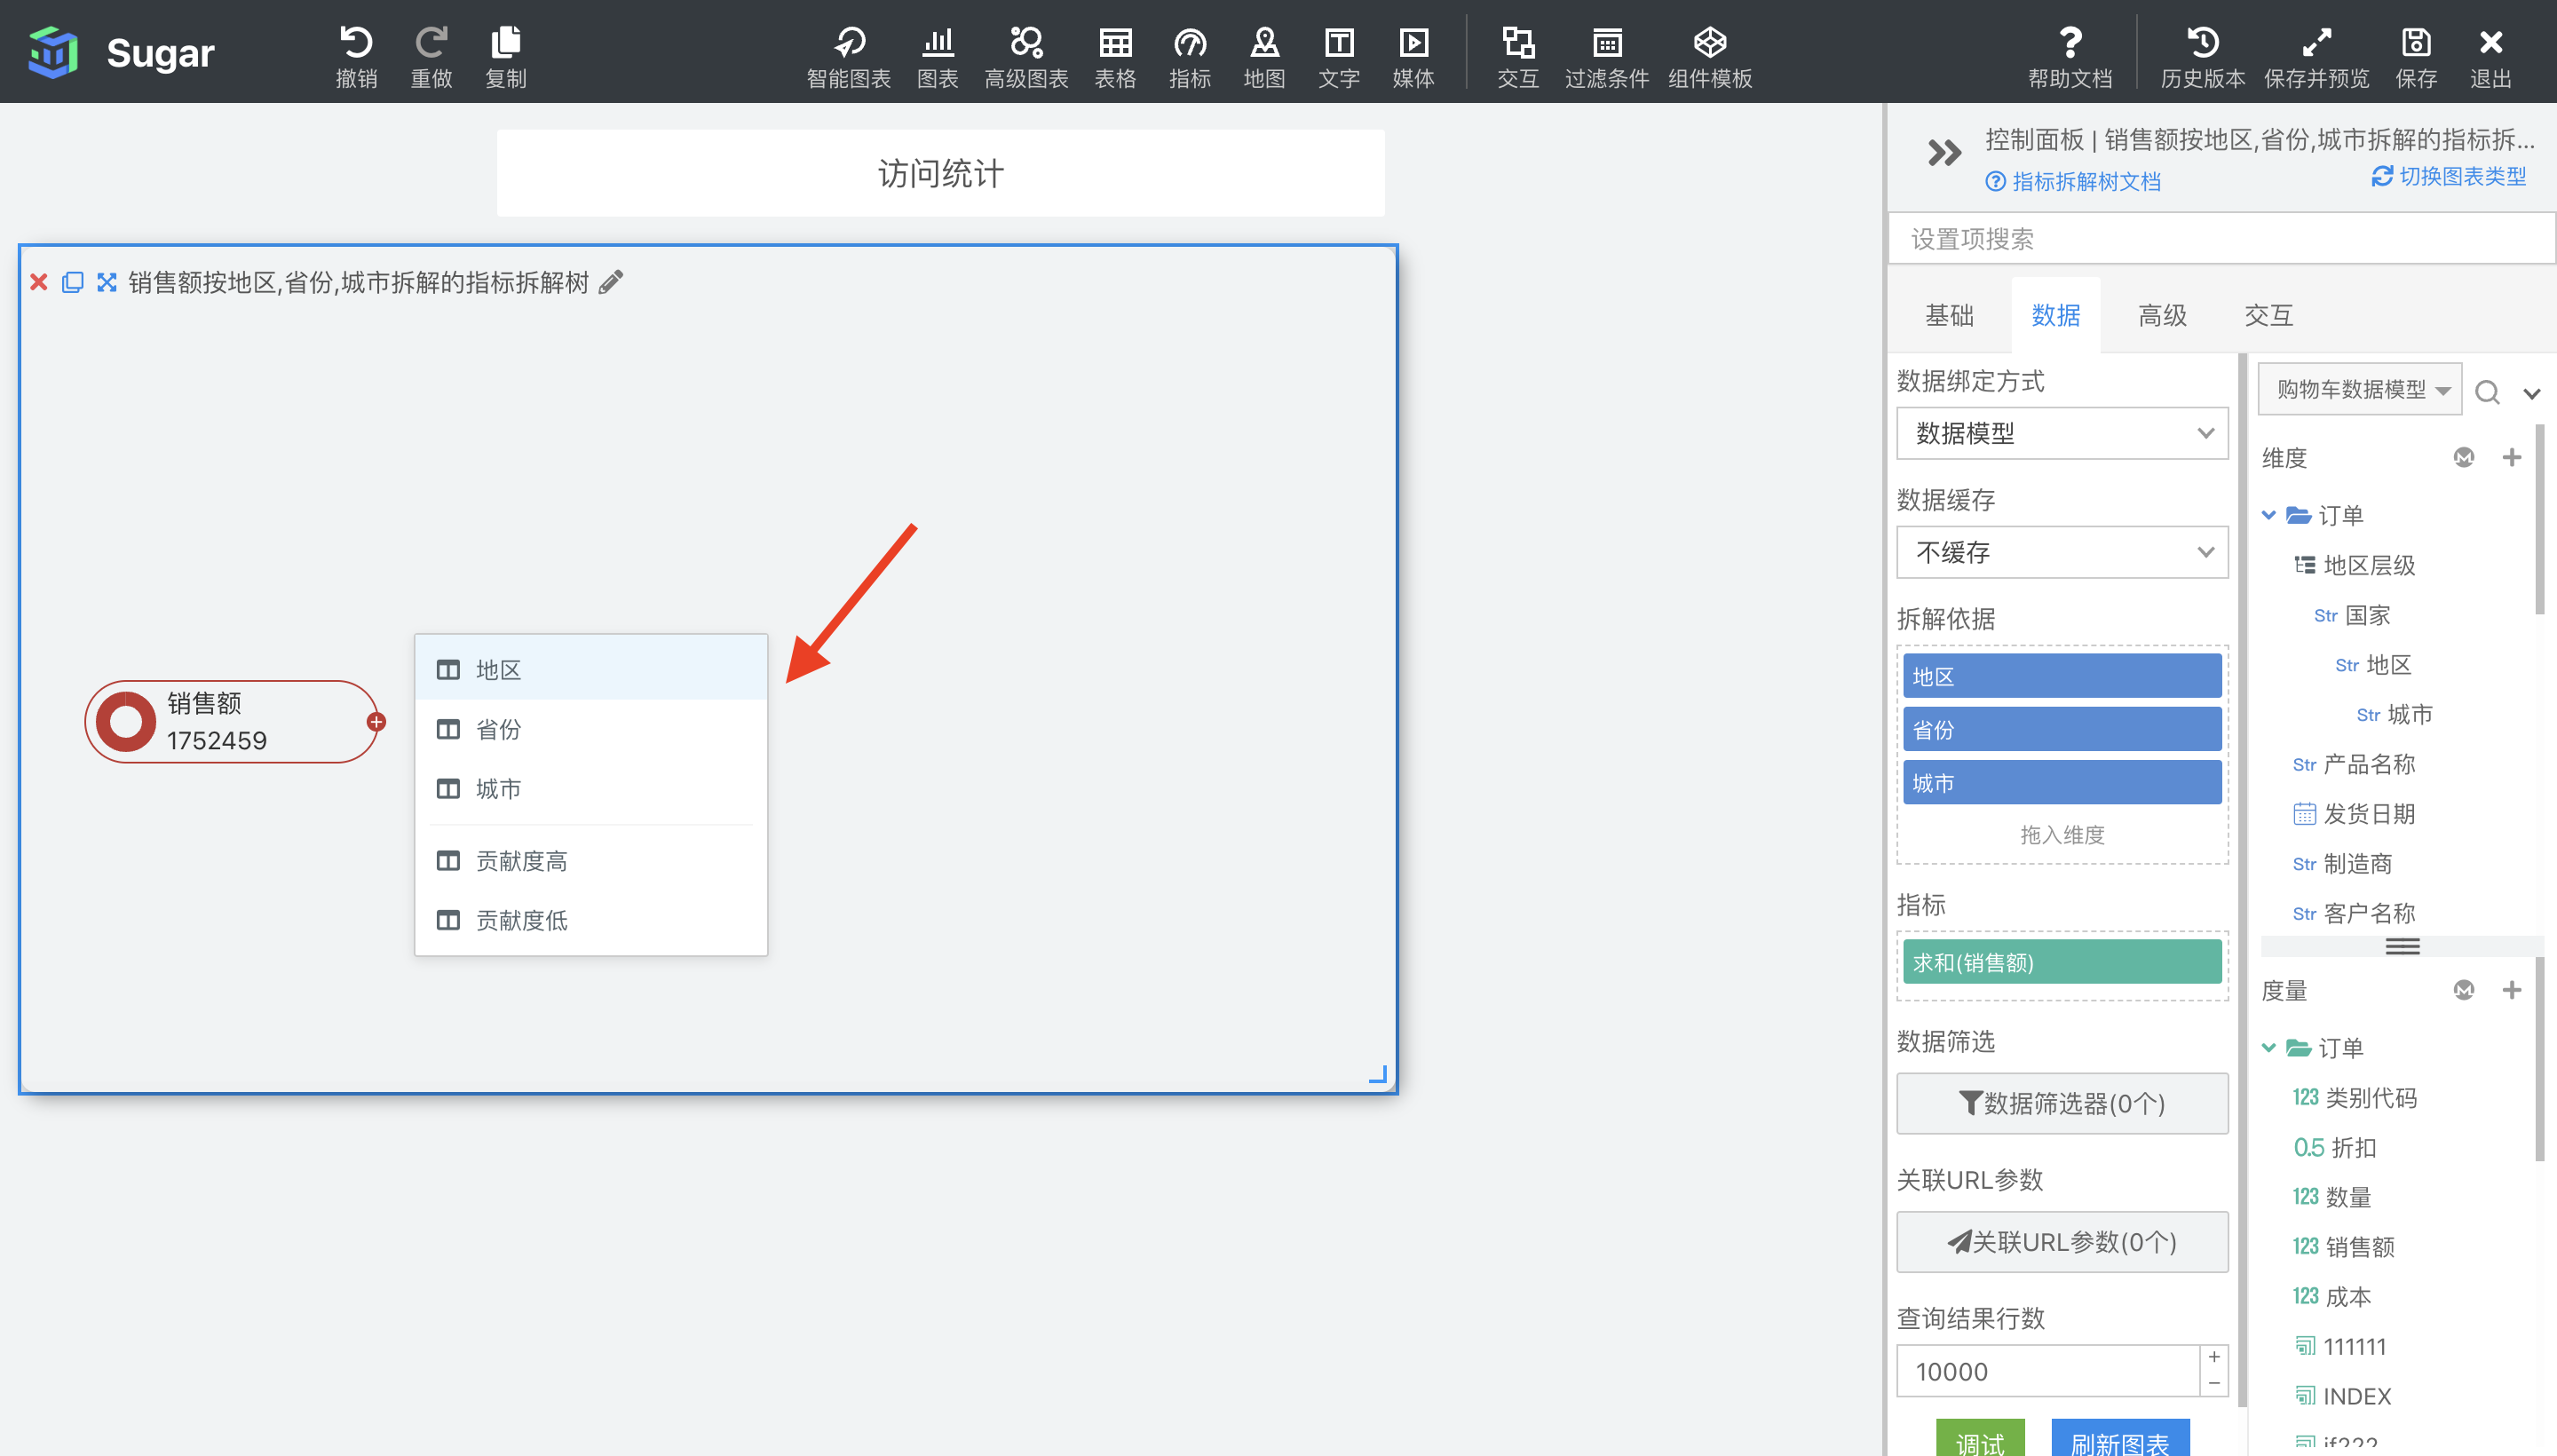The width and height of the screenshot is (2557, 1456).
Task: Open the 购物车数据模型 model selector
Action: (2360, 389)
